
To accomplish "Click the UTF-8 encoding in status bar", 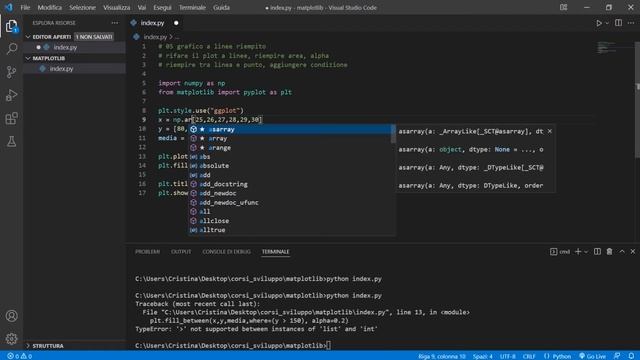I will (x=507, y=356).
